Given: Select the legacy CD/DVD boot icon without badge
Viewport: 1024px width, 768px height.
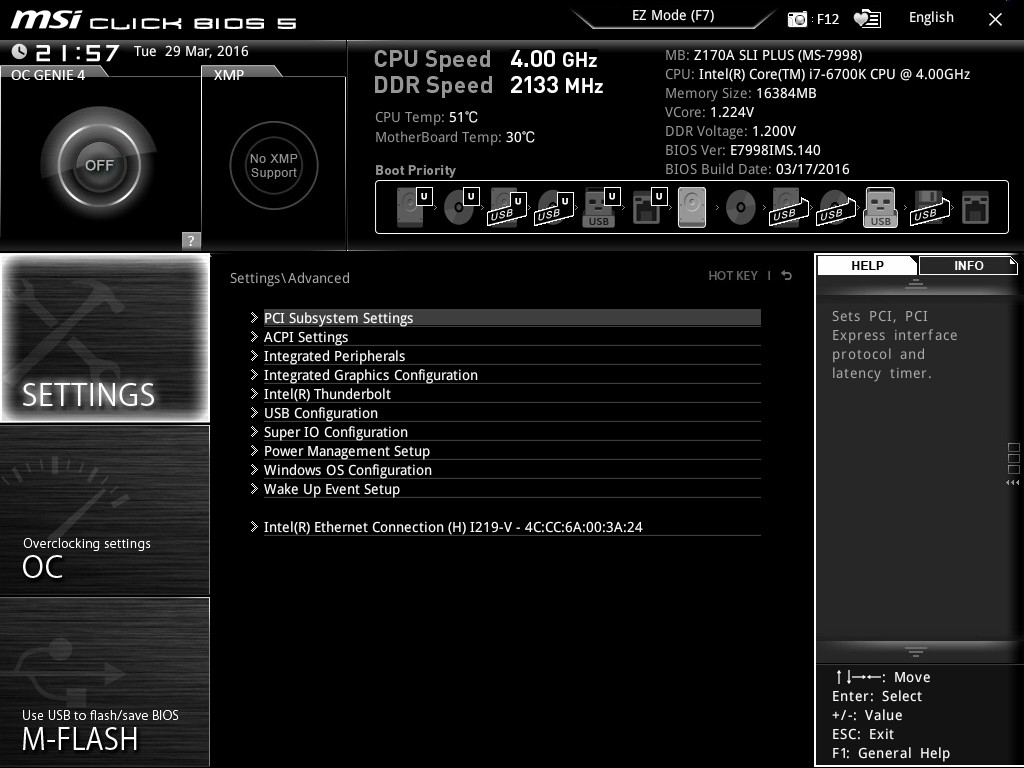Looking at the screenshot, I should pos(741,208).
